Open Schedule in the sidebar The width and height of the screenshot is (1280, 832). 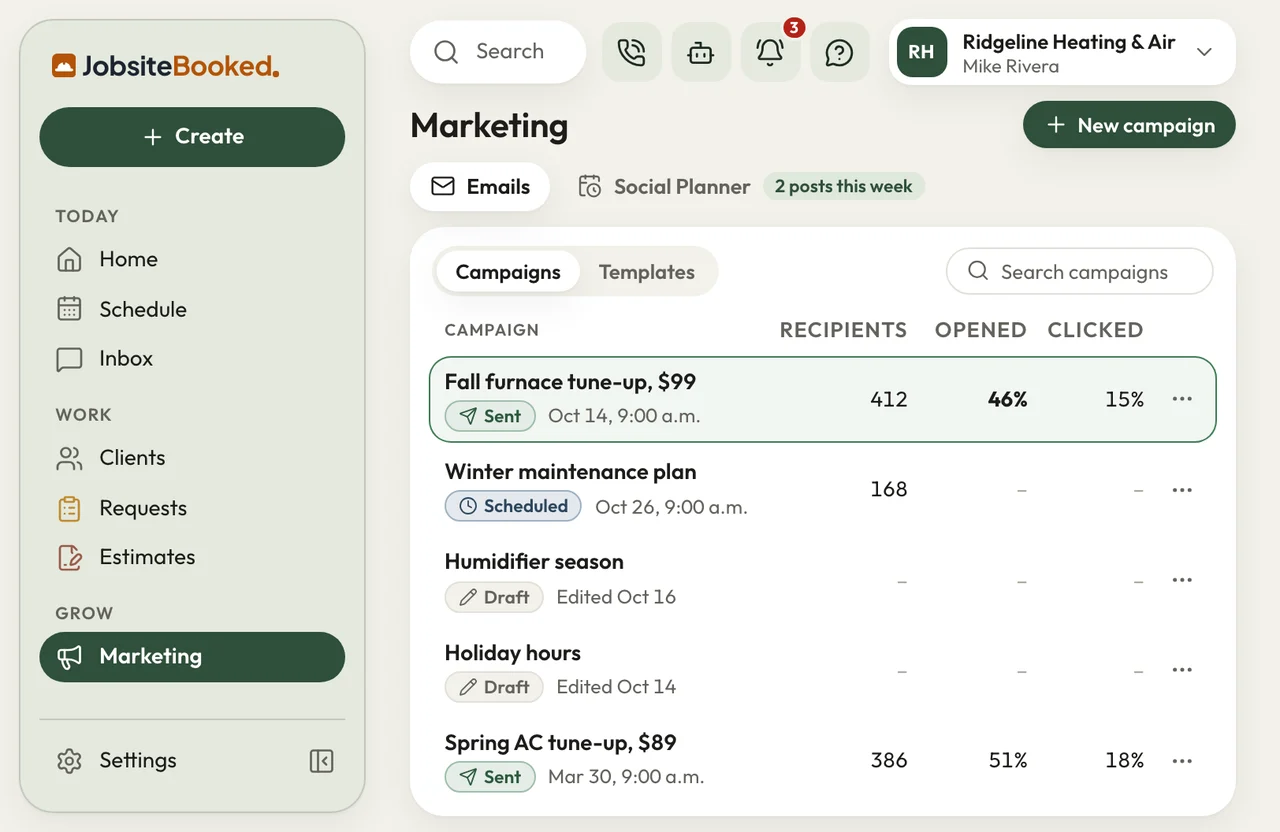tap(192, 309)
